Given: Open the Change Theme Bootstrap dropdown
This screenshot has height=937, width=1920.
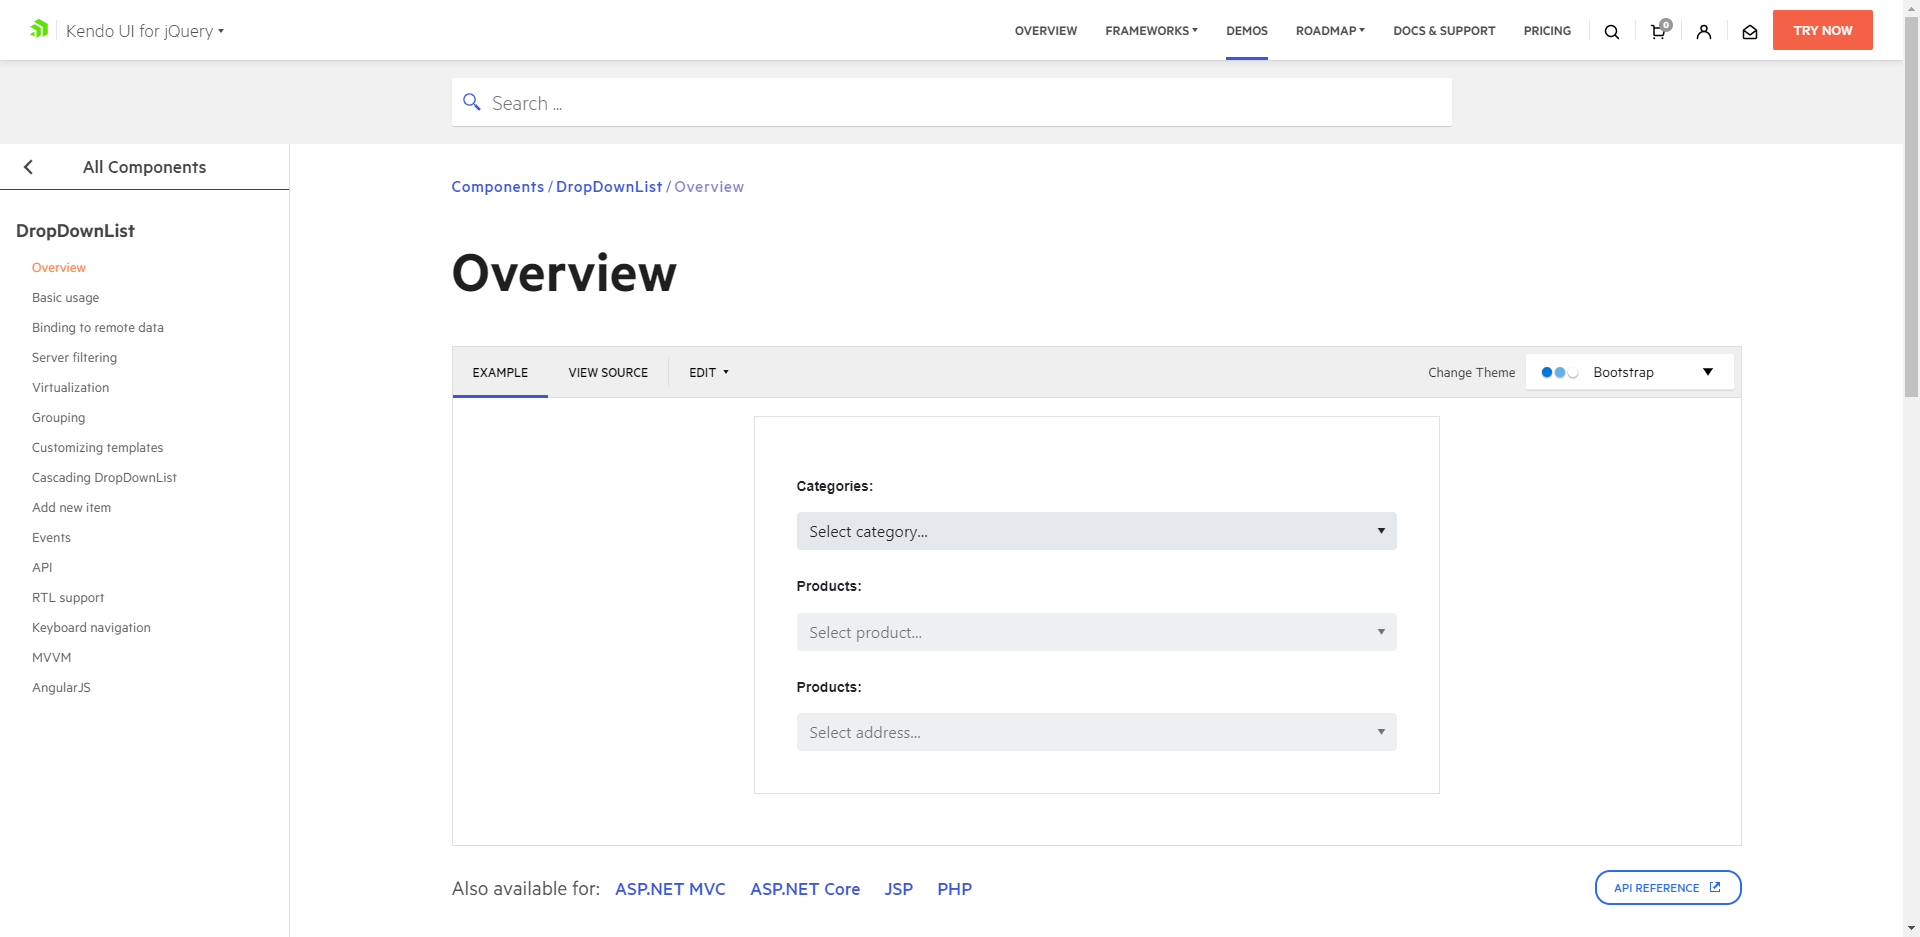Looking at the screenshot, I should point(1630,372).
